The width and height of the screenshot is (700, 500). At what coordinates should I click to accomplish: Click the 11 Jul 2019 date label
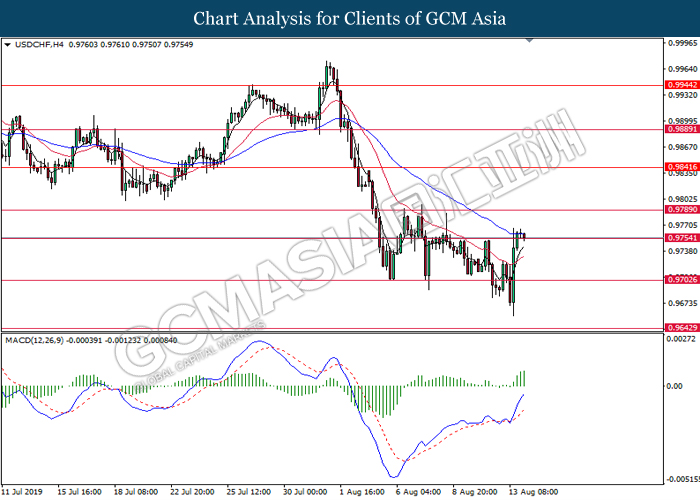coord(22,492)
